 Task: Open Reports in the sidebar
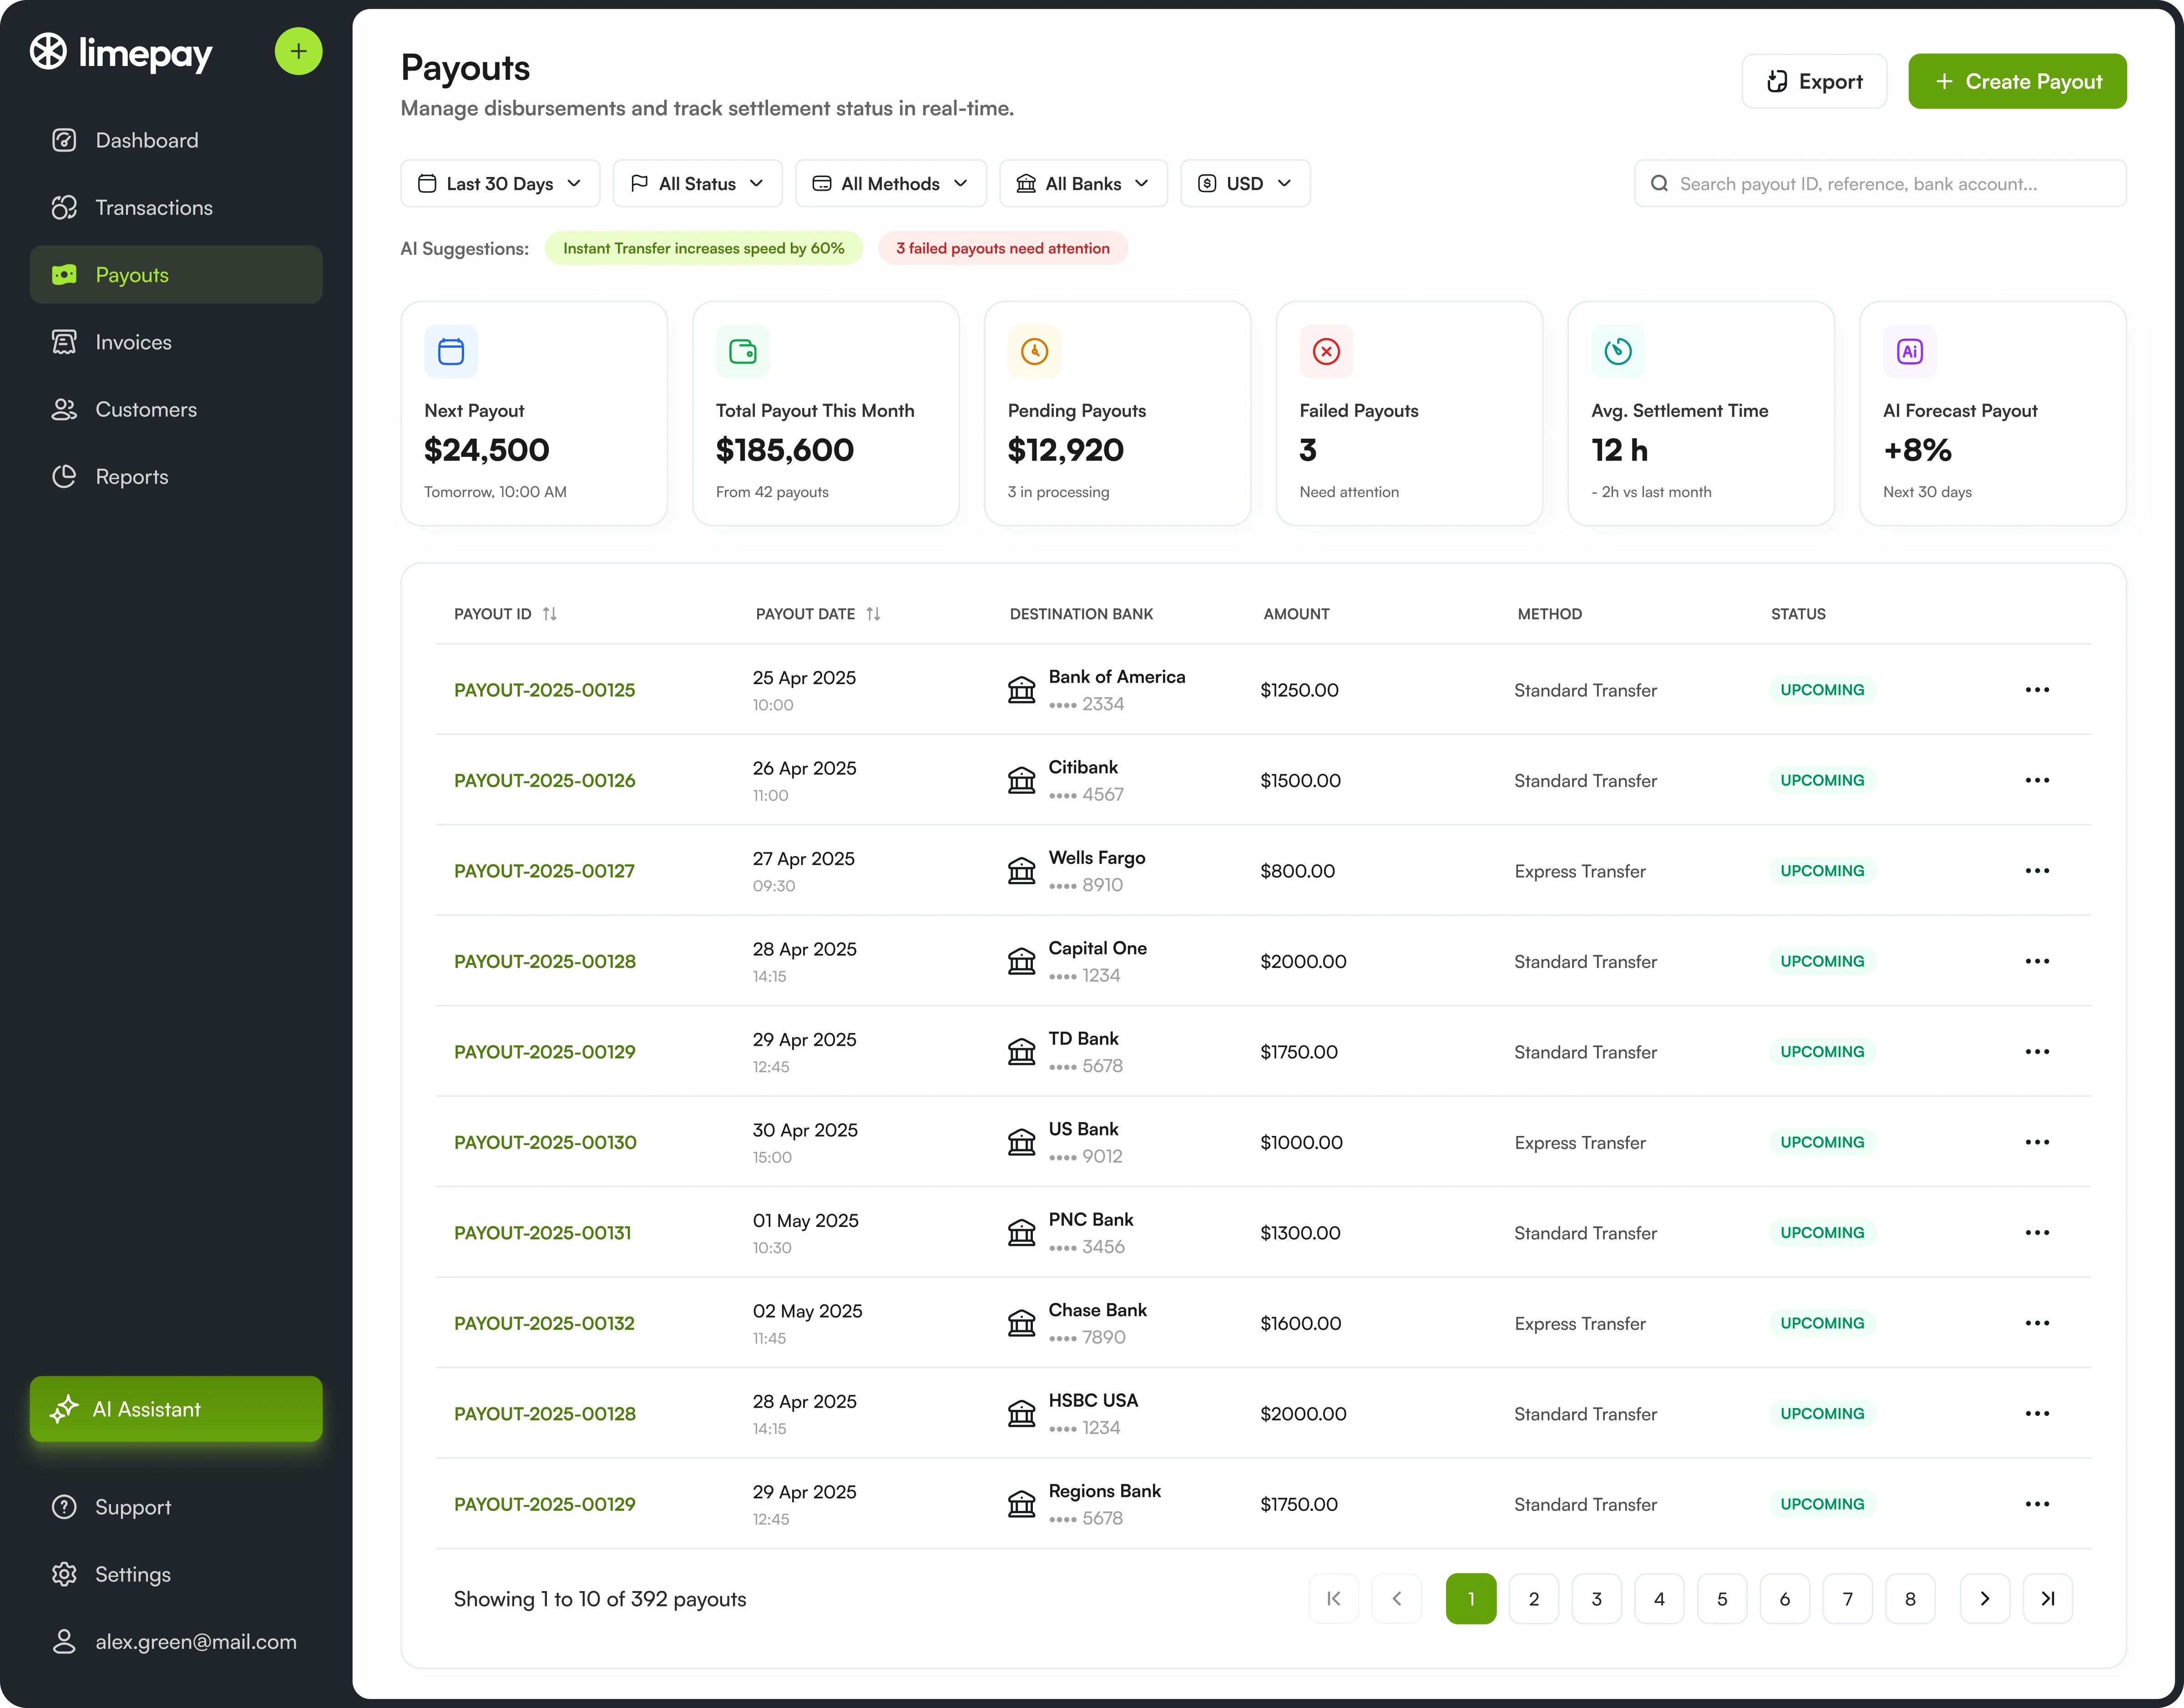tap(176, 476)
